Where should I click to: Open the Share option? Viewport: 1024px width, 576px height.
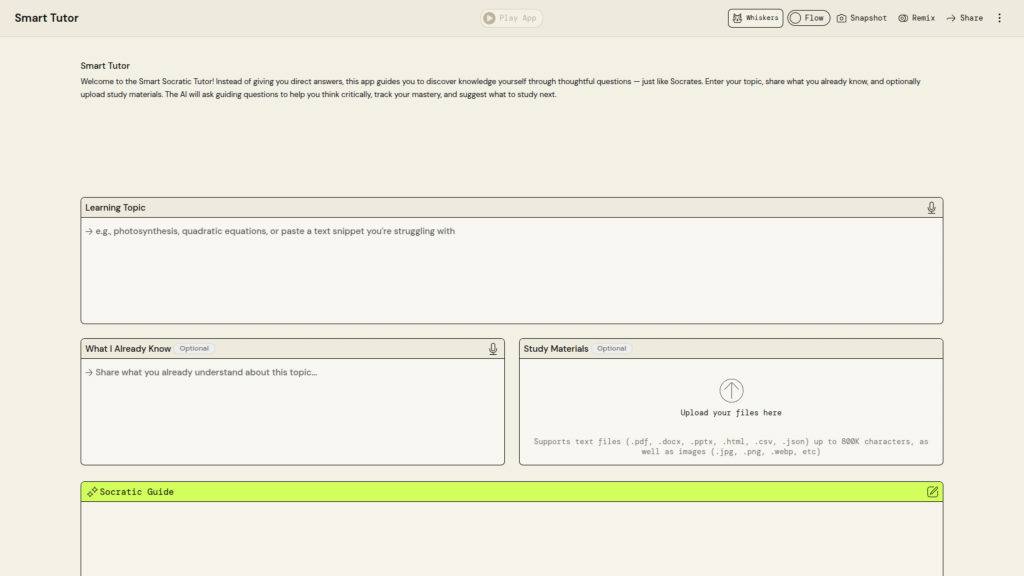pos(964,18)
